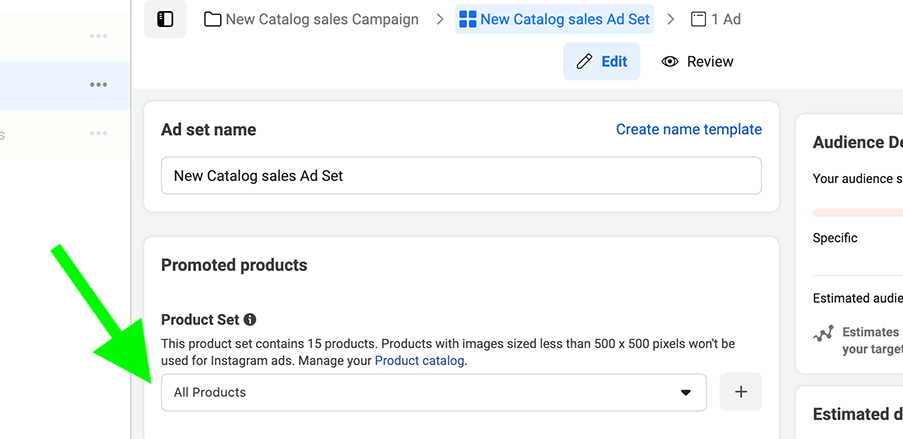Image resolution: width=903 pixels, height=439 pixels.
Task: Toggle the sidebar panel icon
Action: click(165, 19)
